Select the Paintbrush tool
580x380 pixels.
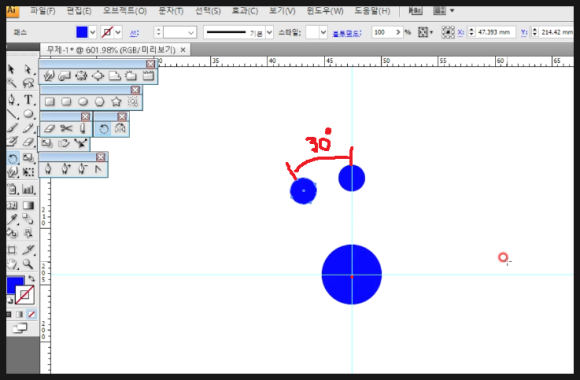[x=11, y=128]
